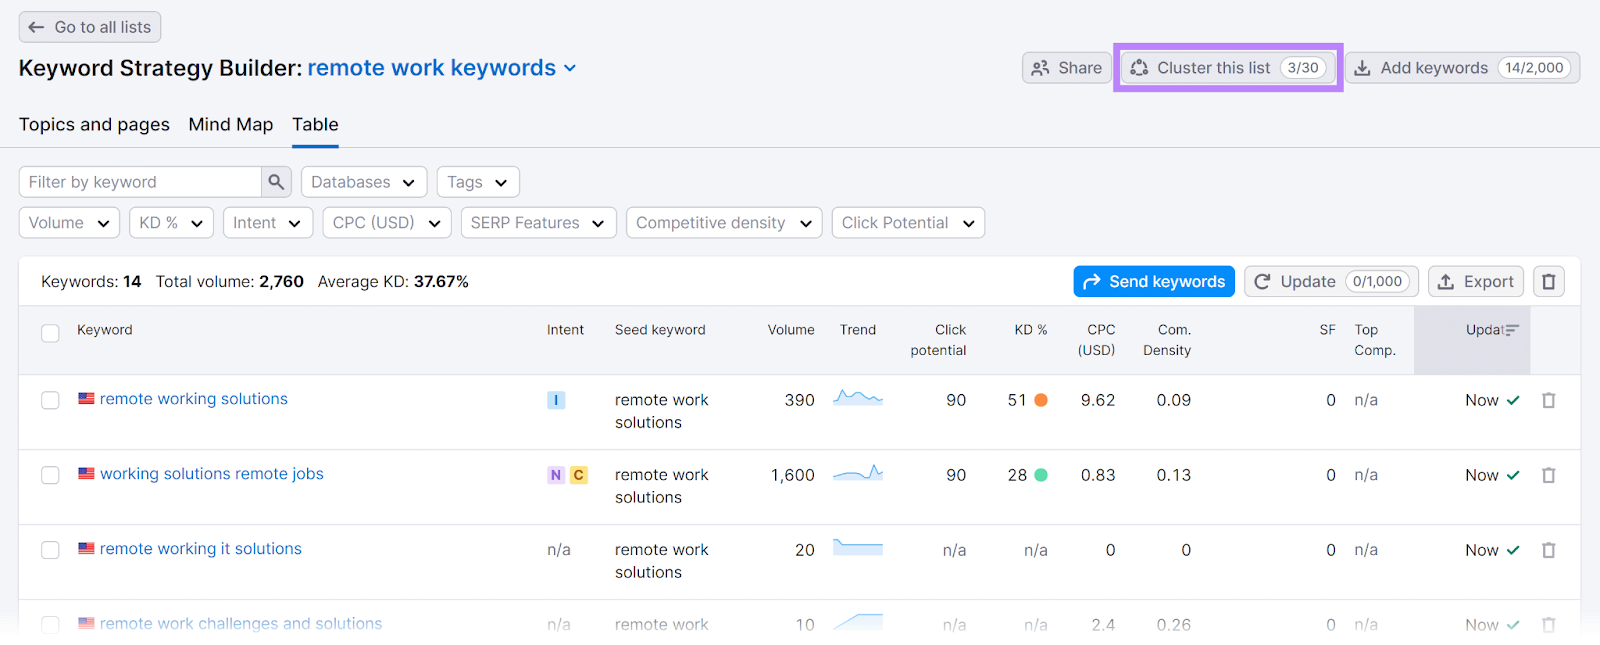Sort by the Click potential column header

coord(938,340)
